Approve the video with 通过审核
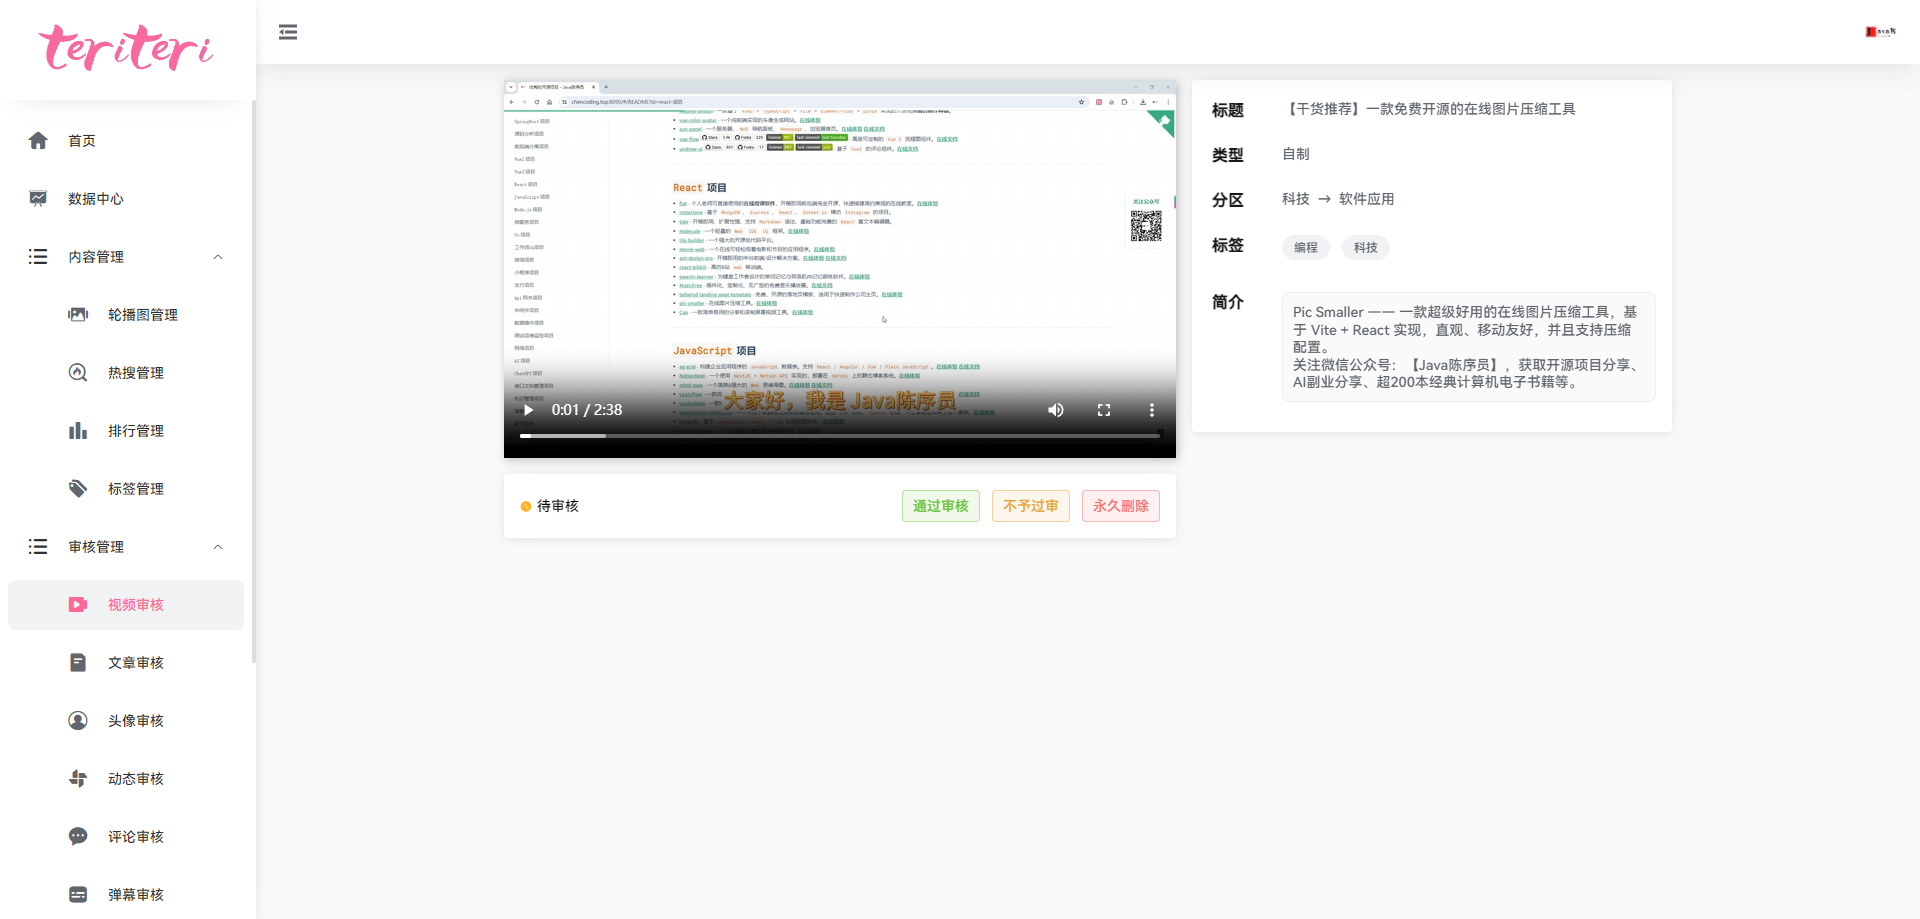The image size is (1920, 919). pos(941,506)
